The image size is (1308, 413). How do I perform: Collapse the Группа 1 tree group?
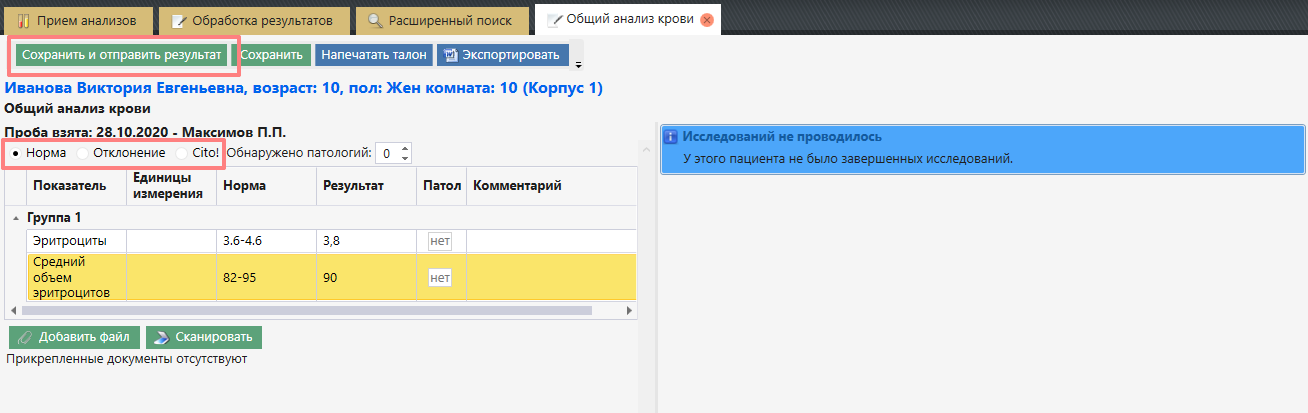tap(15, 217)
